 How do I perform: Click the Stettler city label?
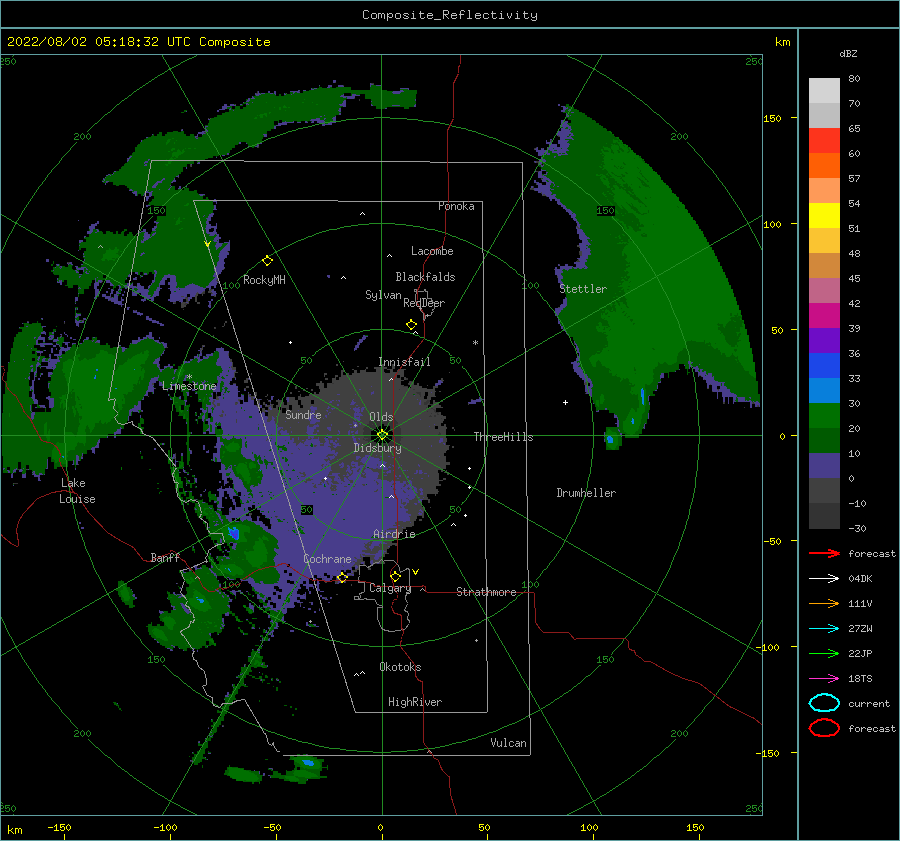(x=583, y=289)
